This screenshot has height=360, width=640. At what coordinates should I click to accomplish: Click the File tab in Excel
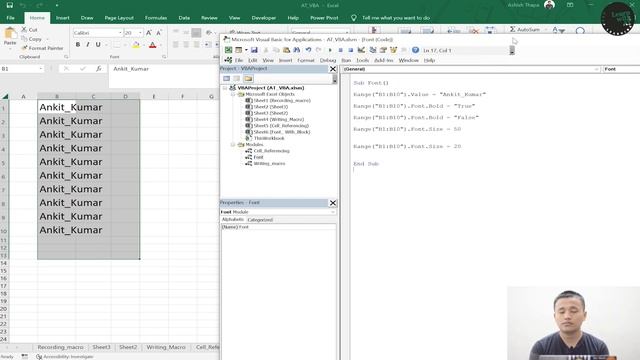11,18
